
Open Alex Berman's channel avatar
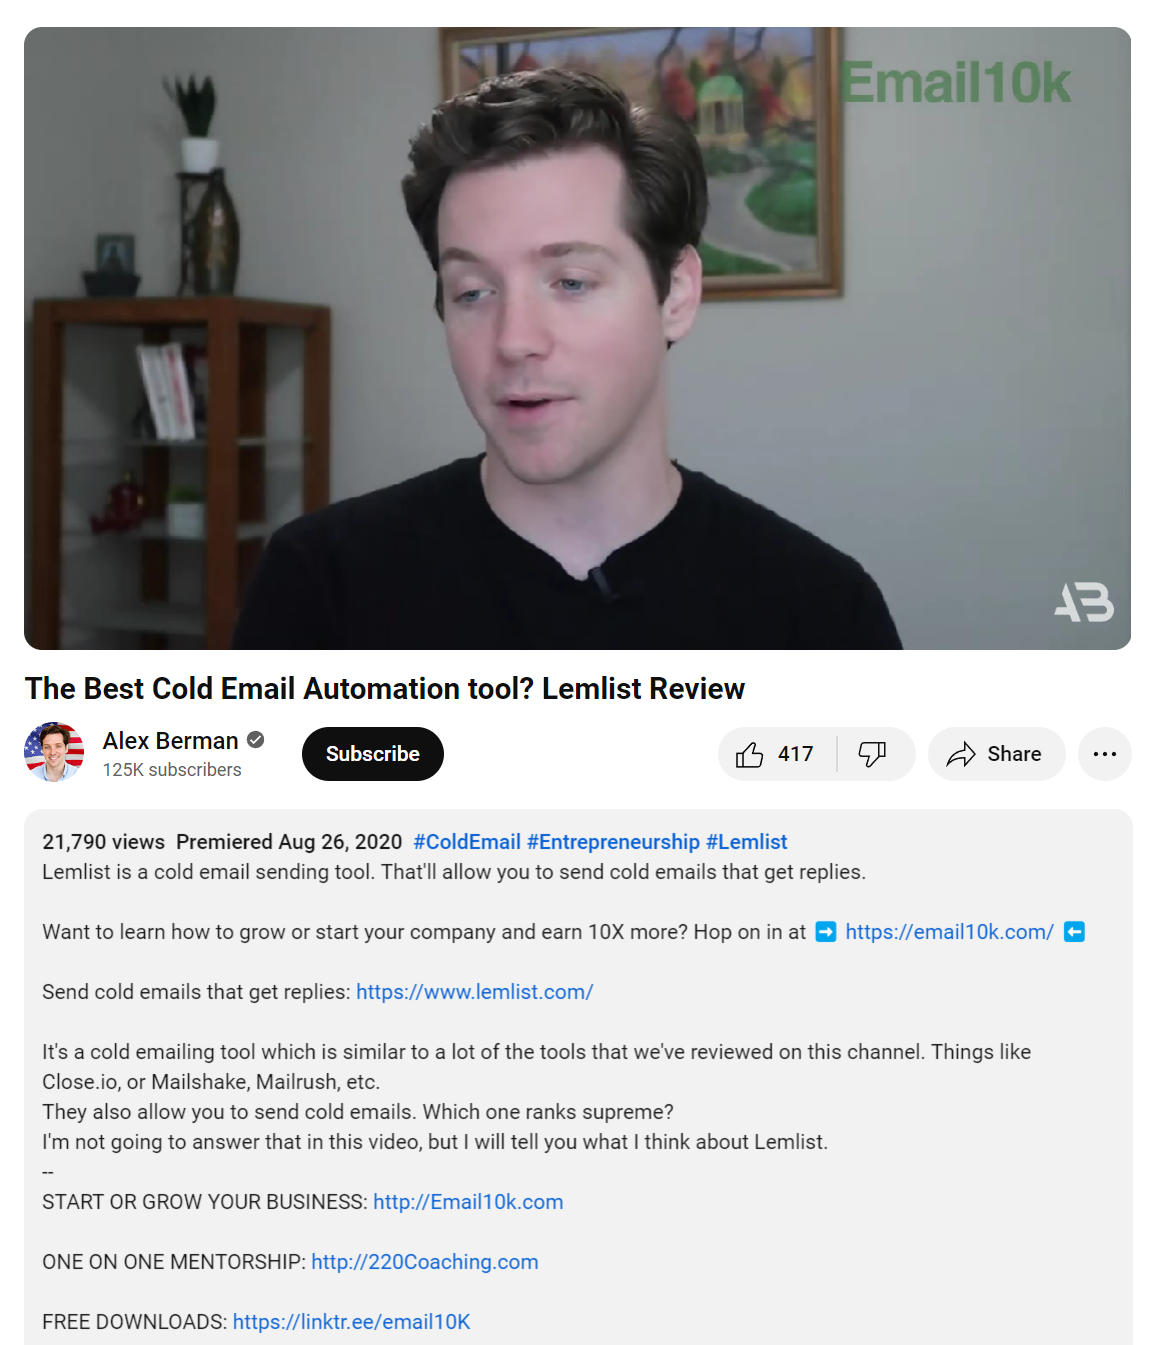(54, 752)
